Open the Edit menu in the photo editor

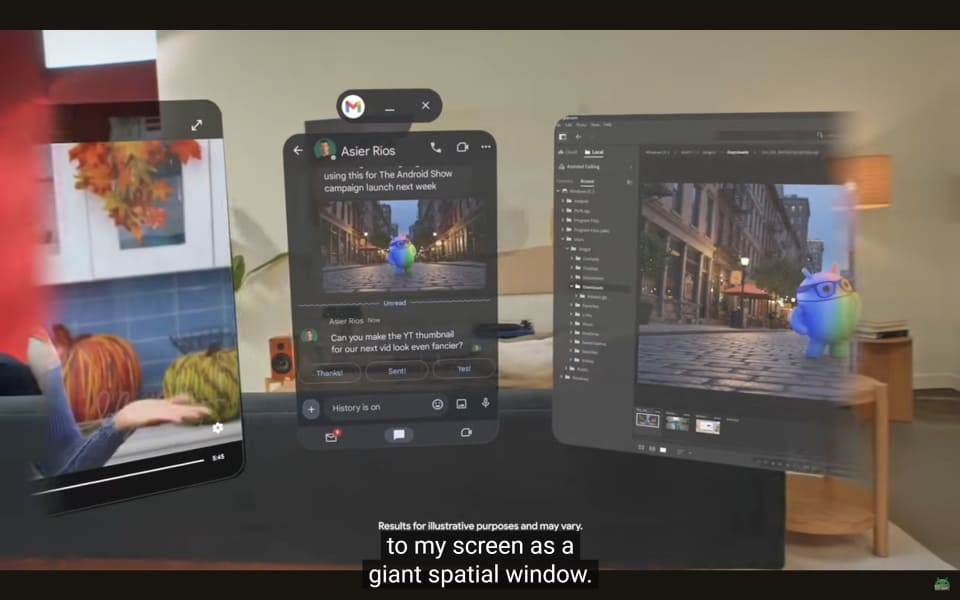pyautogui.click(x=569, y=125)
